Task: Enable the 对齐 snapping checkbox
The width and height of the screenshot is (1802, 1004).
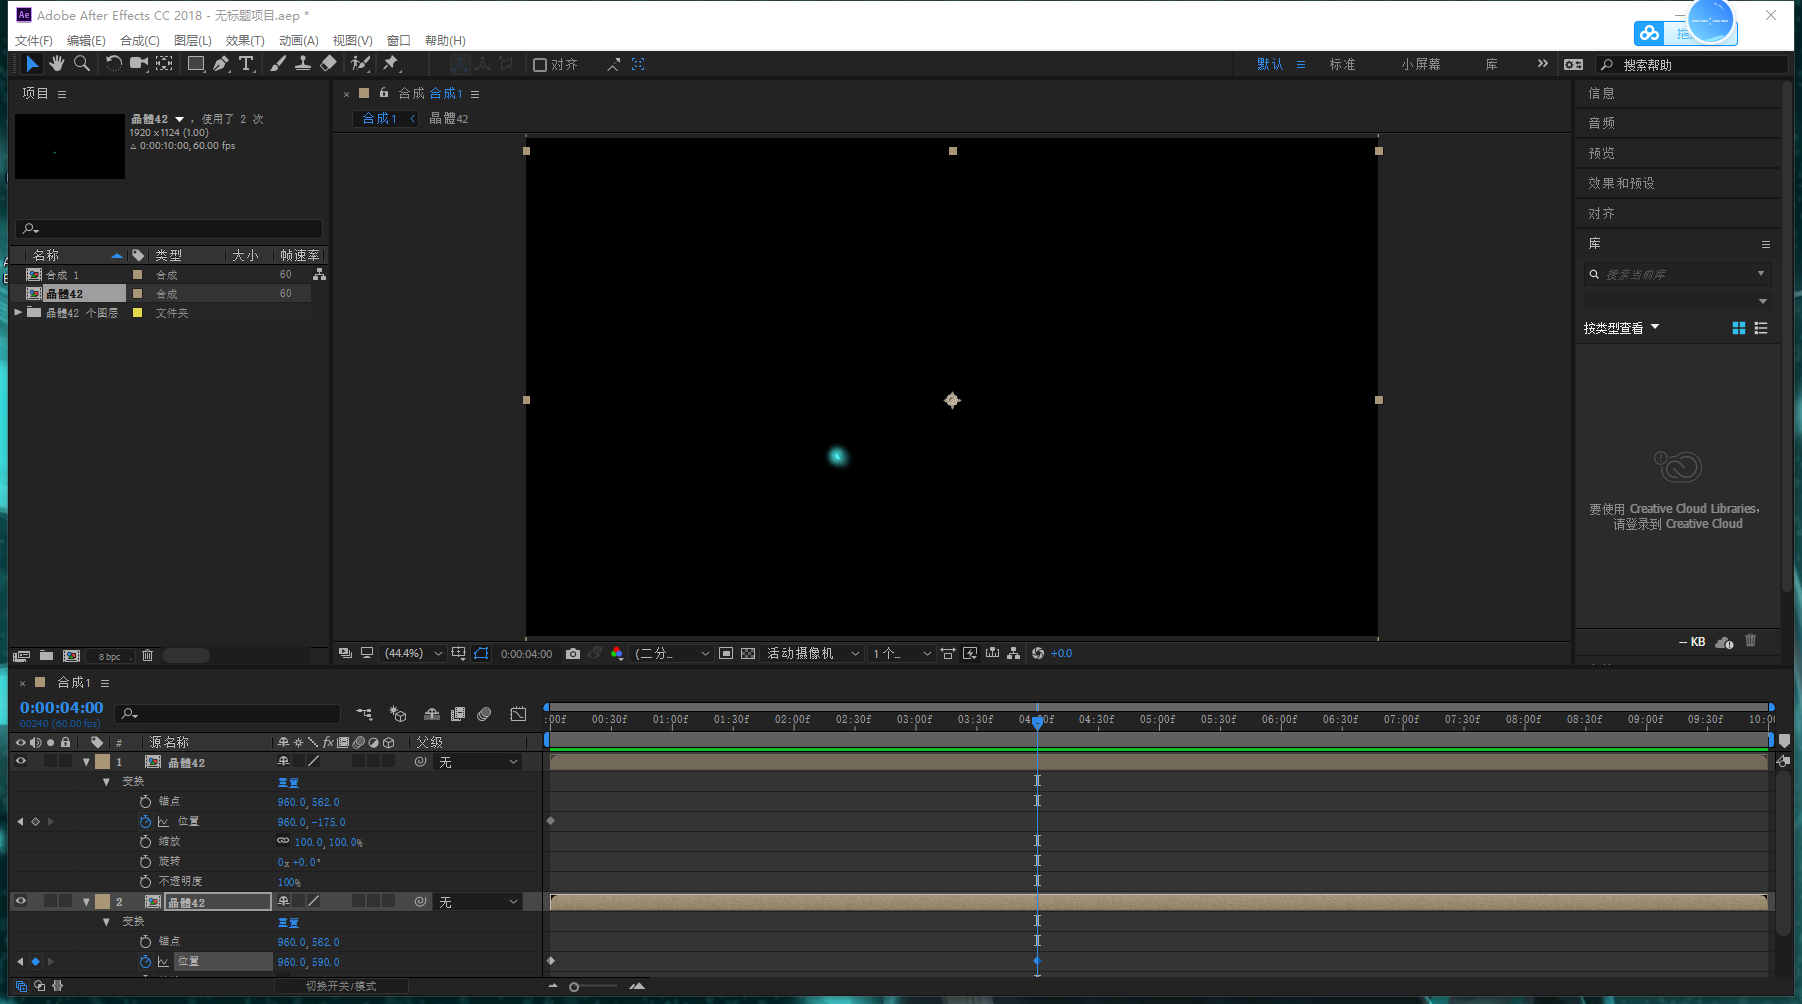Action: pyautogui.click(x=540, y=65)
